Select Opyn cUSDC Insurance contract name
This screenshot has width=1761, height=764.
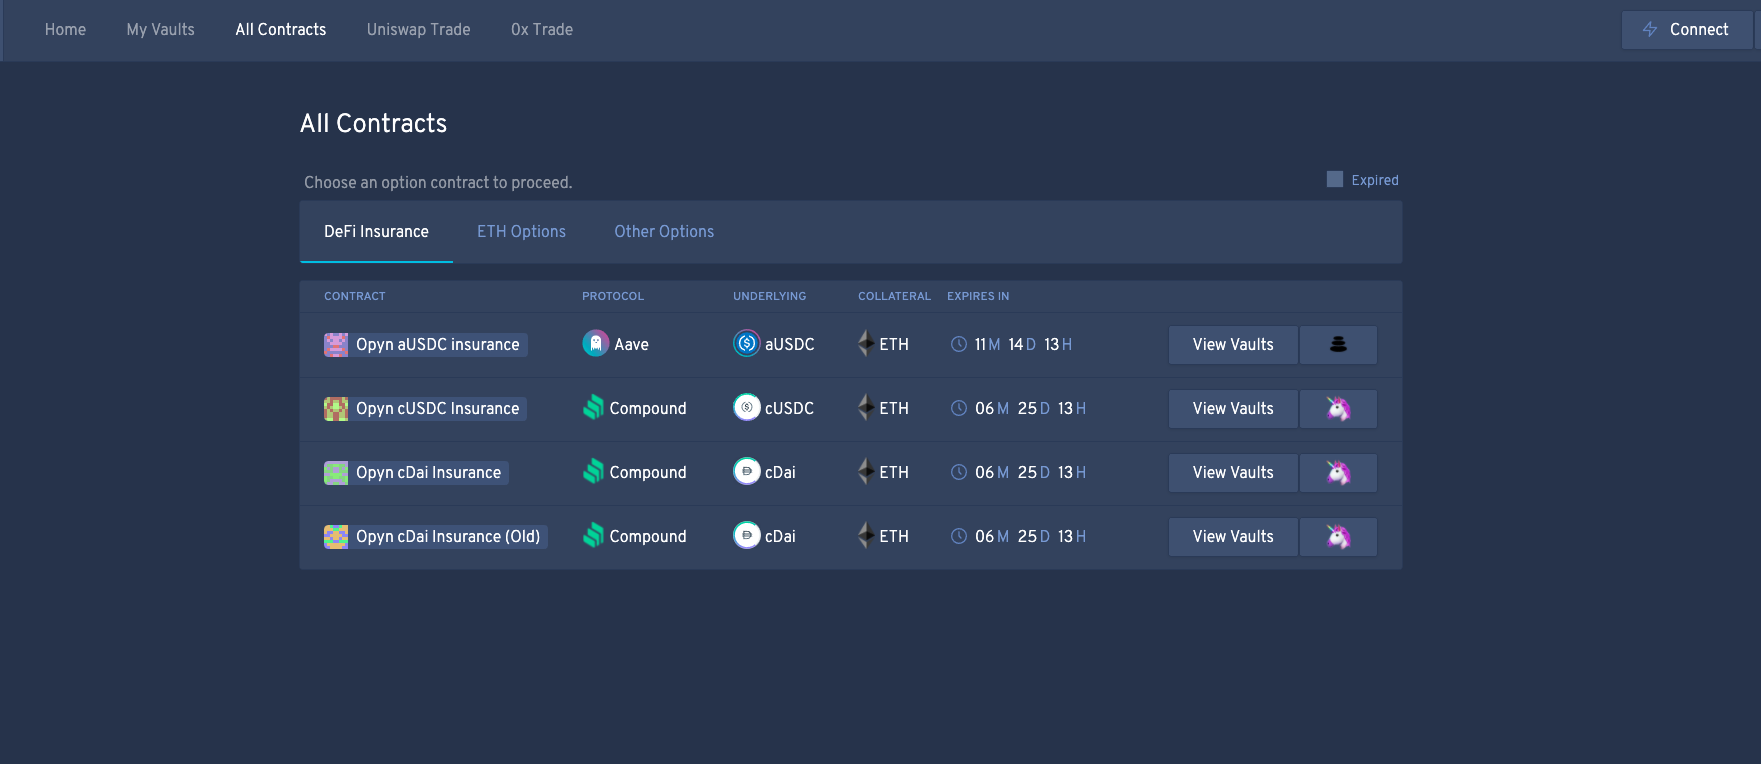(438, 409)
